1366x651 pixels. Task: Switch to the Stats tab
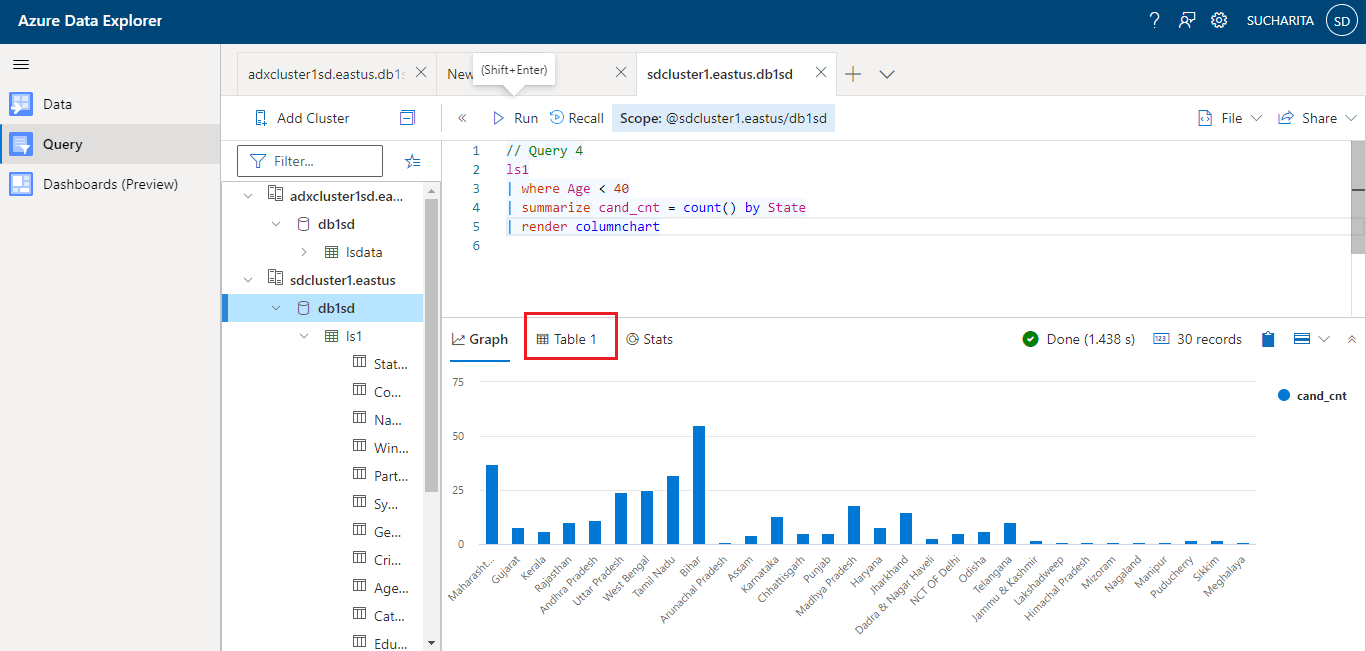point(649,339)
